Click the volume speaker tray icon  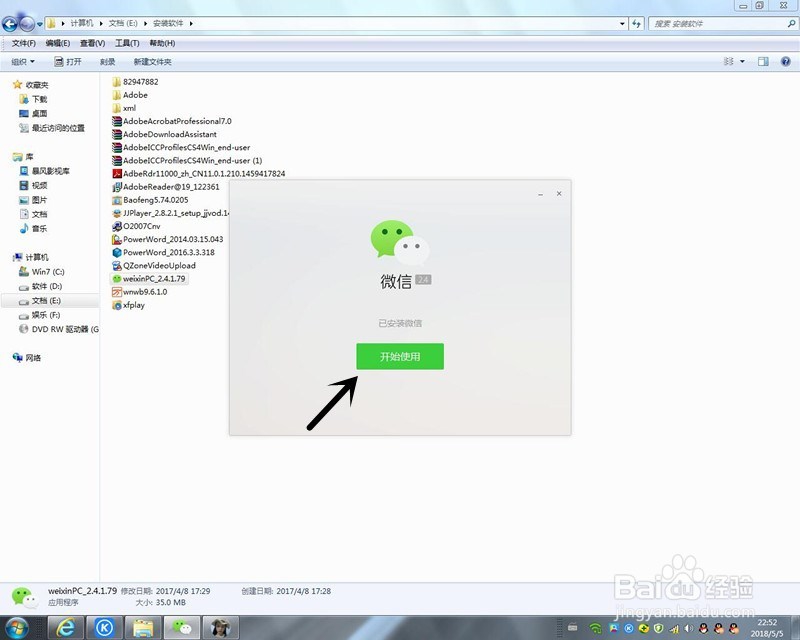pos(688,629)
